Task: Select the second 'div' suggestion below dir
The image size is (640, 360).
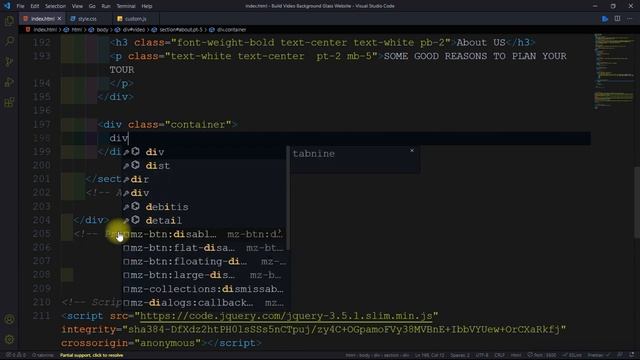Action: click(204, 193)
